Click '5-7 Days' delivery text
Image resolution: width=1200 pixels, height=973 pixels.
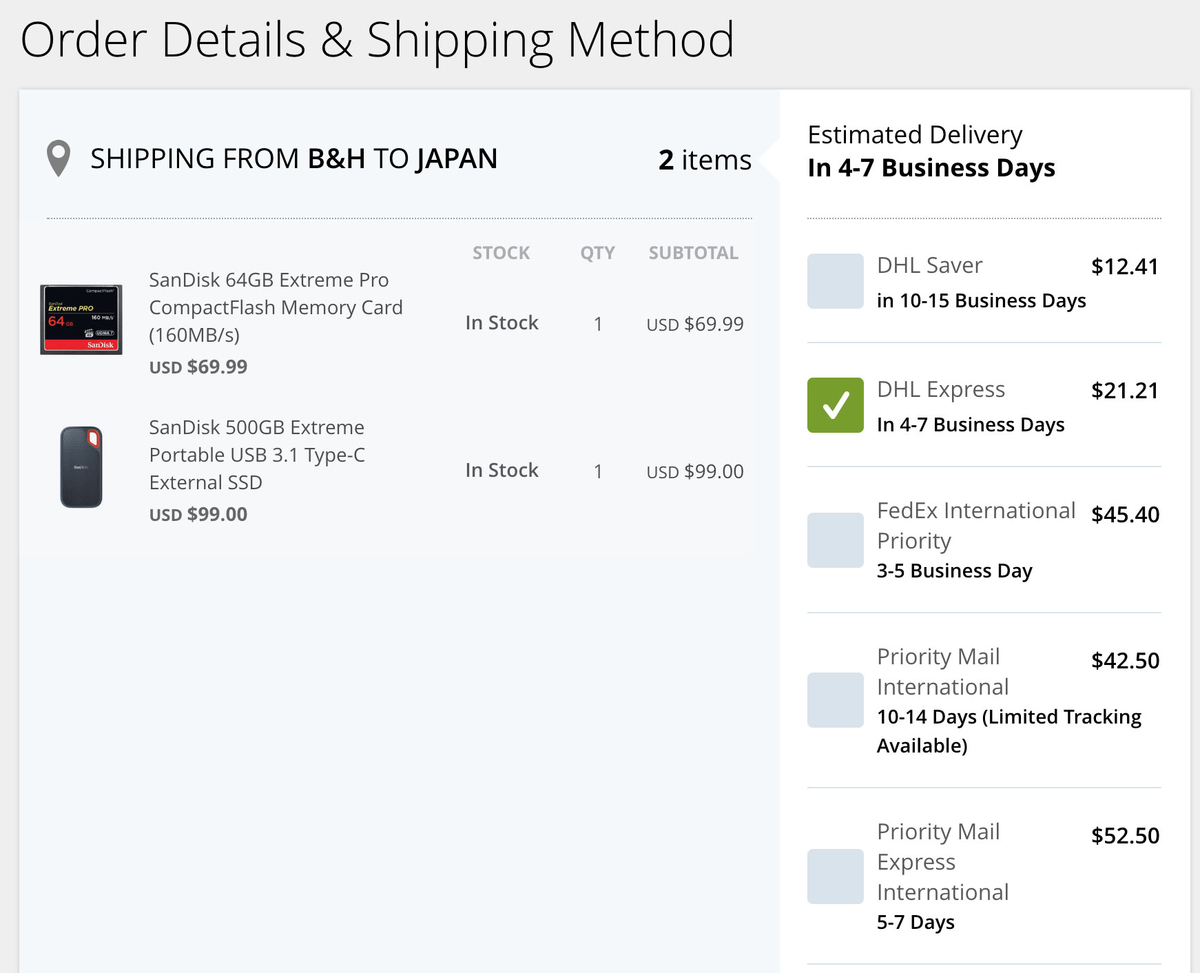915,922
